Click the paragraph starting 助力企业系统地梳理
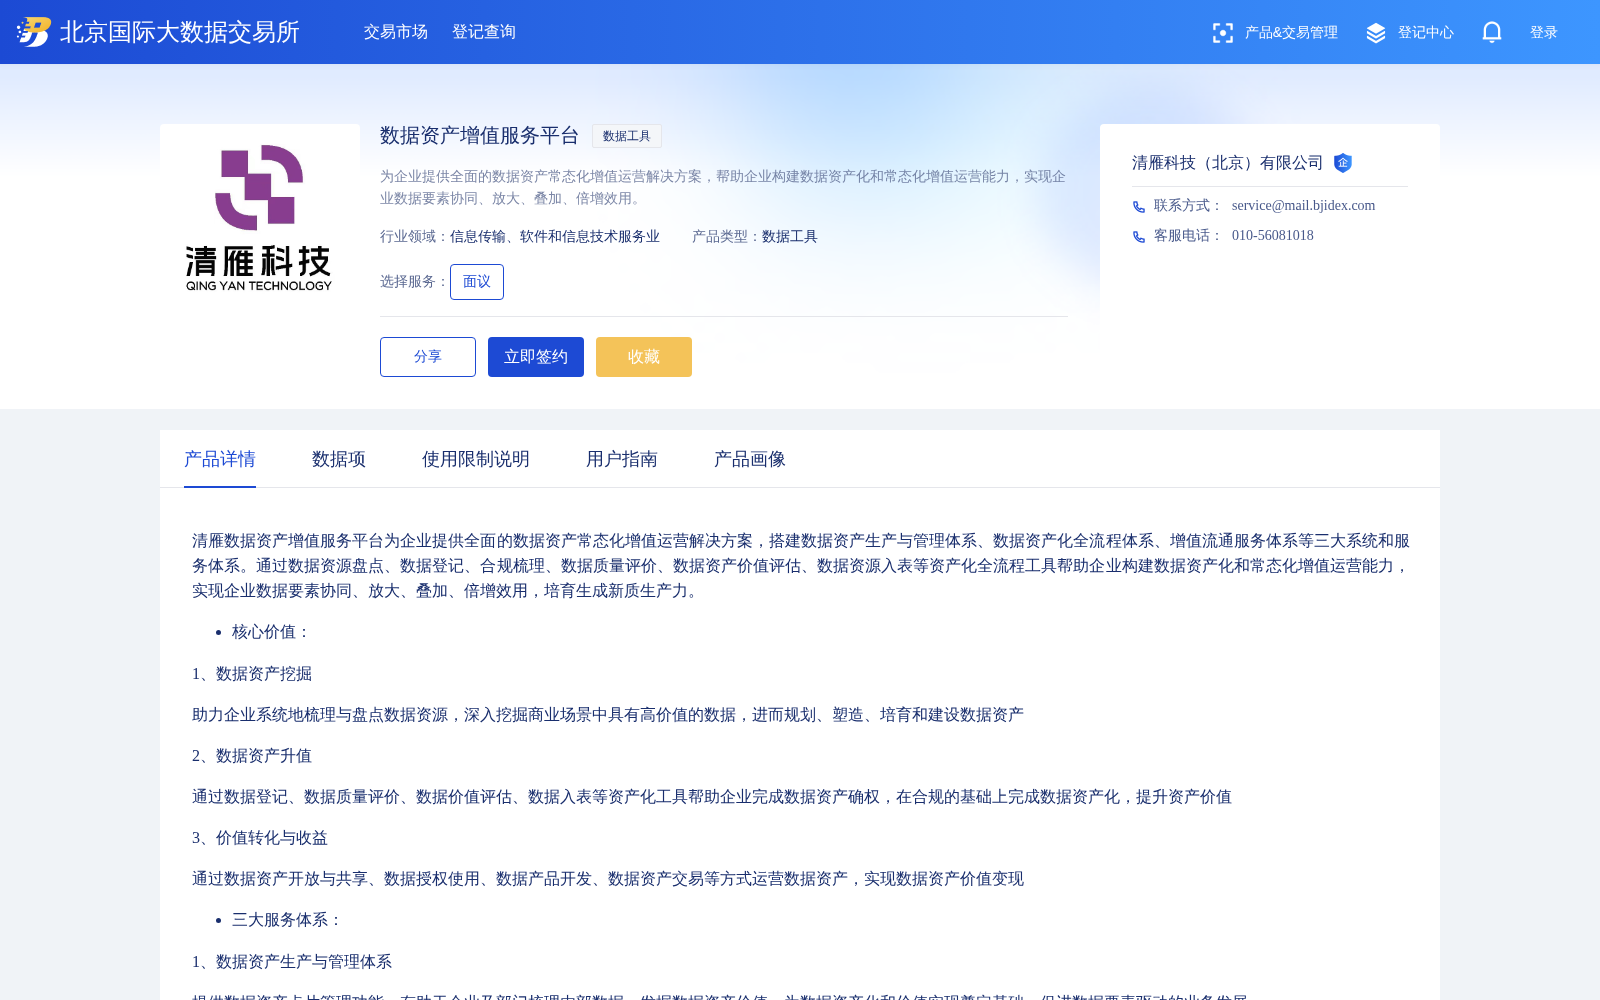Image resolution: width=1600 pixels, height=1000 pixels. pos(608,715)
